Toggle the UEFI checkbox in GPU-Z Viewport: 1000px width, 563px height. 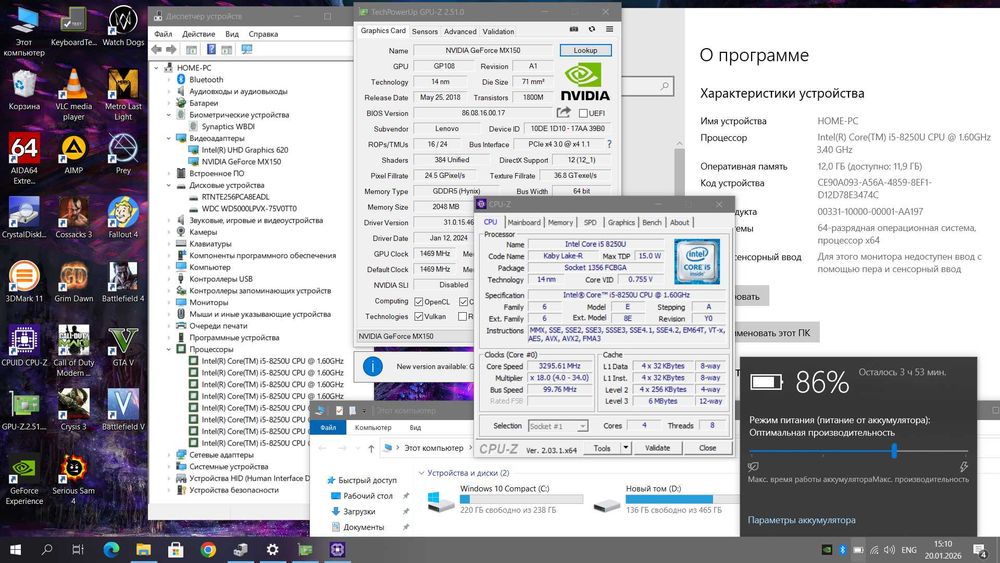coord(583,113)
